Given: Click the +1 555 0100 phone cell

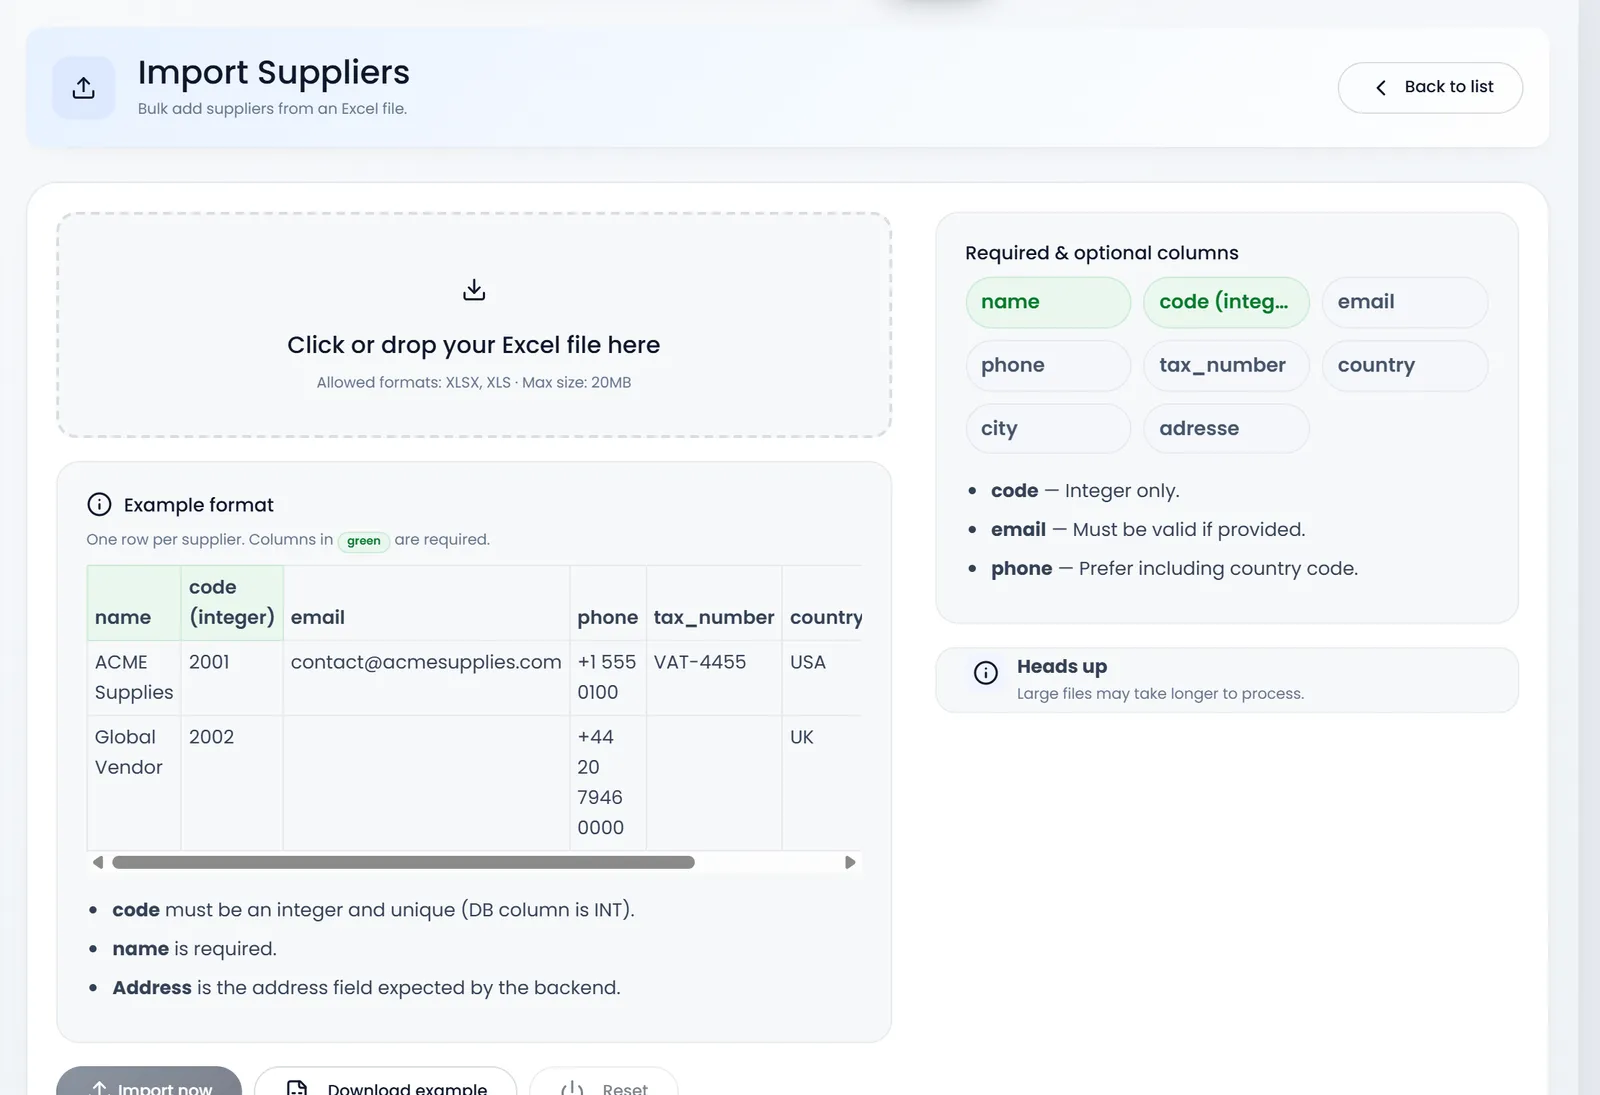Looking at the screenshot, I should pyautogui.click(x=608, y=678).
